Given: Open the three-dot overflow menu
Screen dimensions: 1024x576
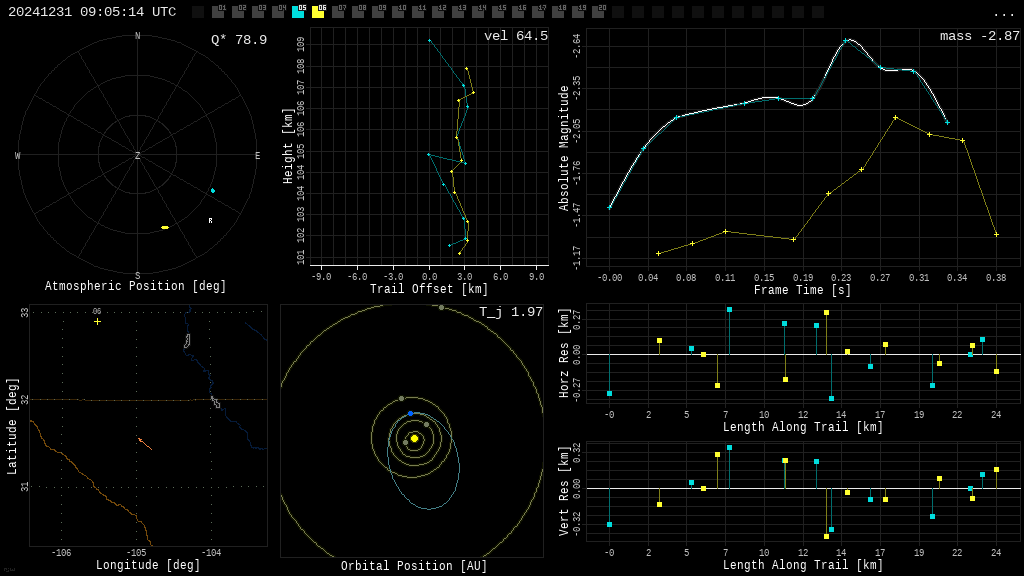Looking at the screenshot, I should 1003,13.
